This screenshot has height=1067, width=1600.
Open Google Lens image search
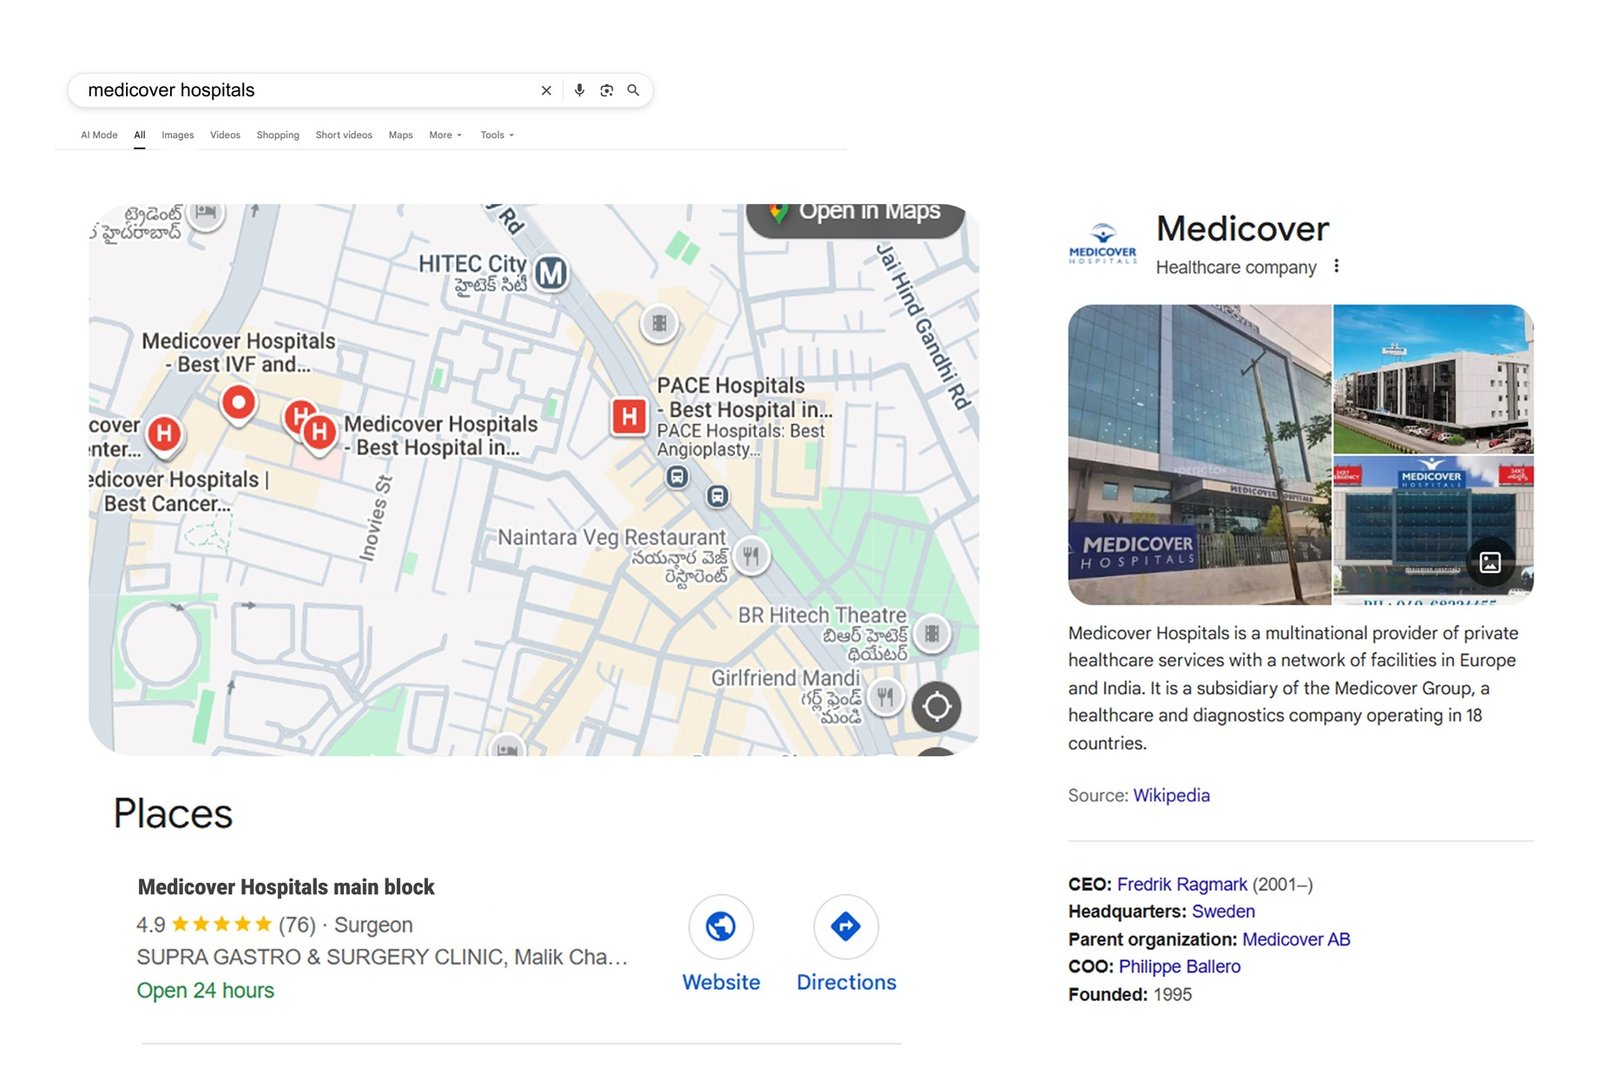point(607,90)
